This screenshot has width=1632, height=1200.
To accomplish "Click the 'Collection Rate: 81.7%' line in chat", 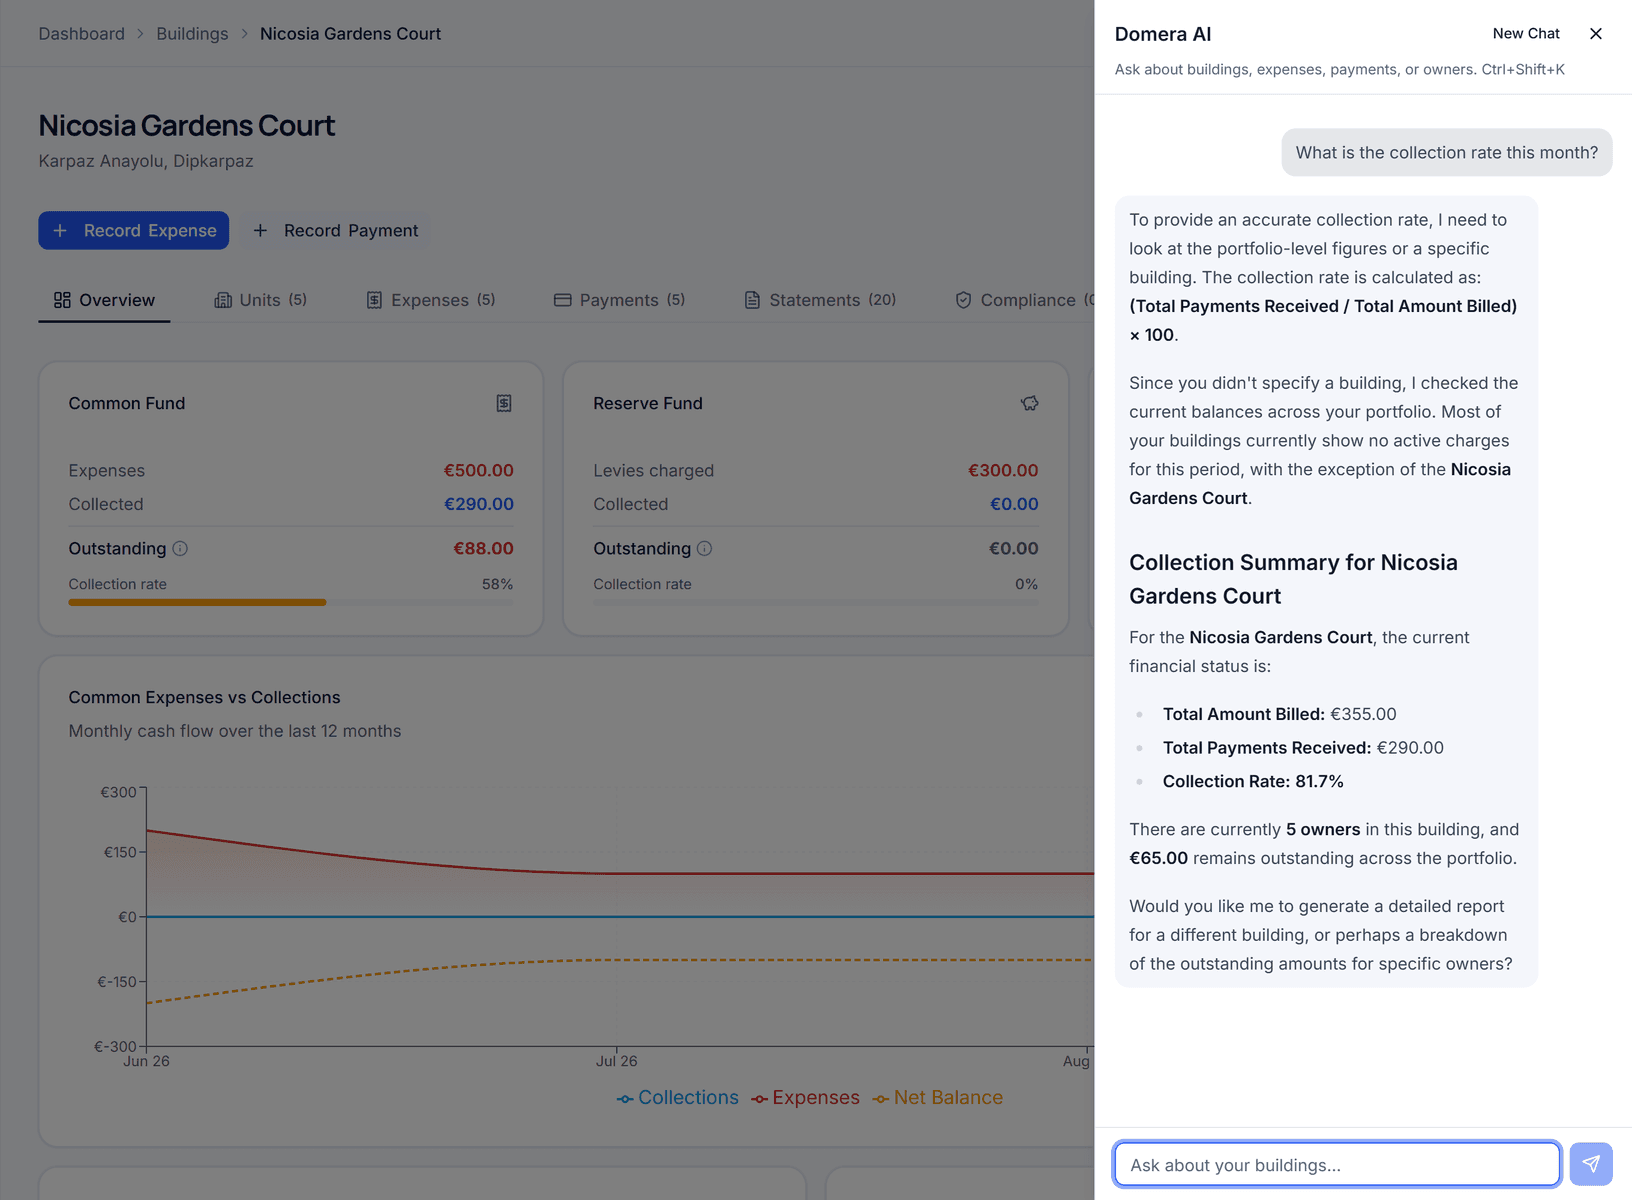I will click(1253, 782).
